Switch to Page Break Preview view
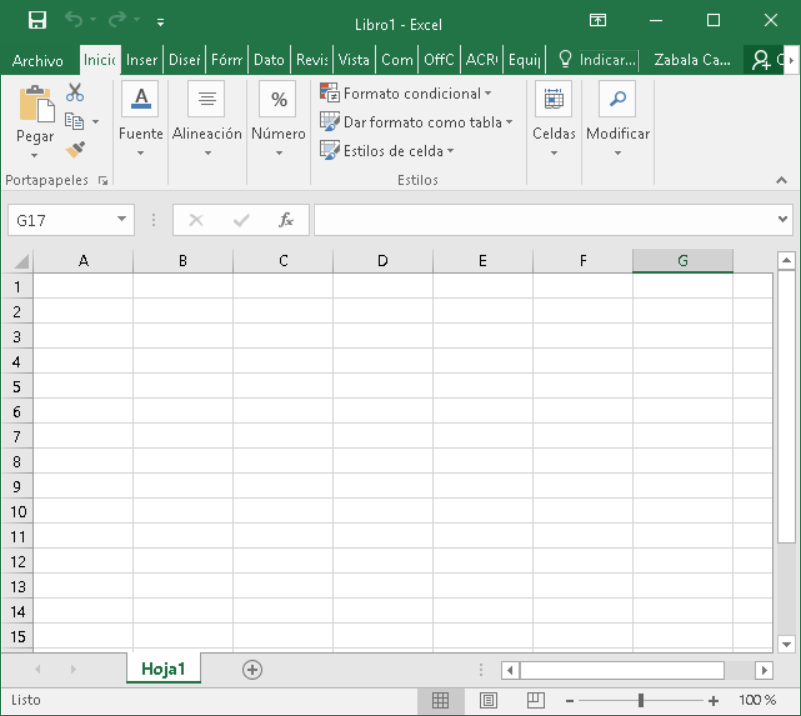The height and width of the screenshot is (716, 801). (536, 700)
